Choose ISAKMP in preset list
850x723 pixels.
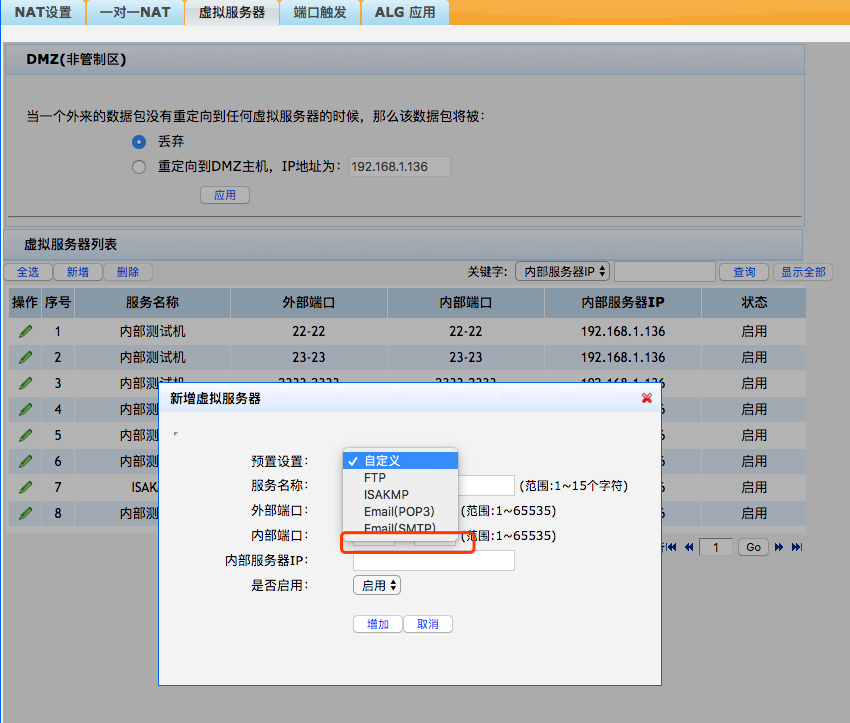click(x=401, y=494)
